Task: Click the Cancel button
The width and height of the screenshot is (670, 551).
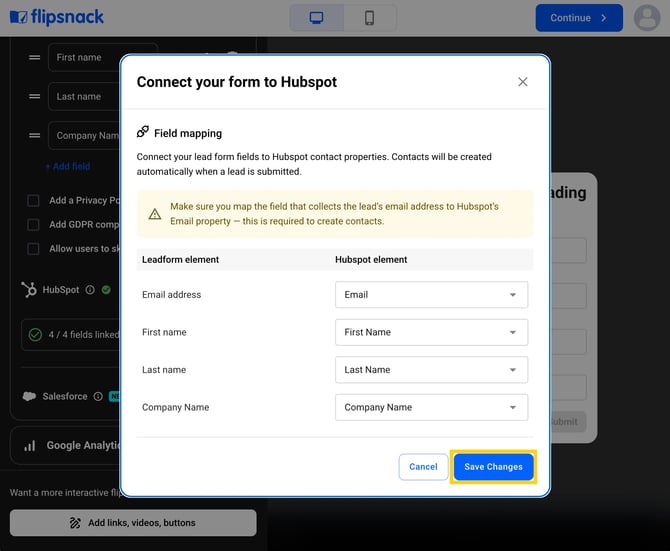Action: click(423, 467)
